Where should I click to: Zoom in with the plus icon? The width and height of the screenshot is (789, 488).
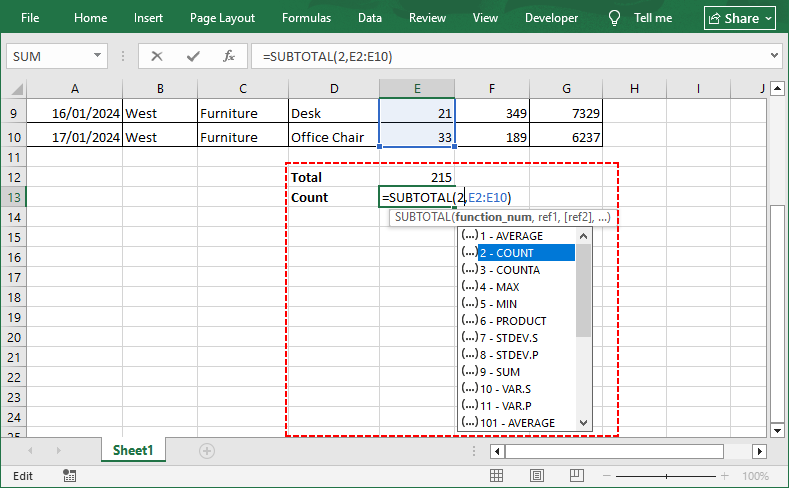pyautogui.click(x=725, y=476)
